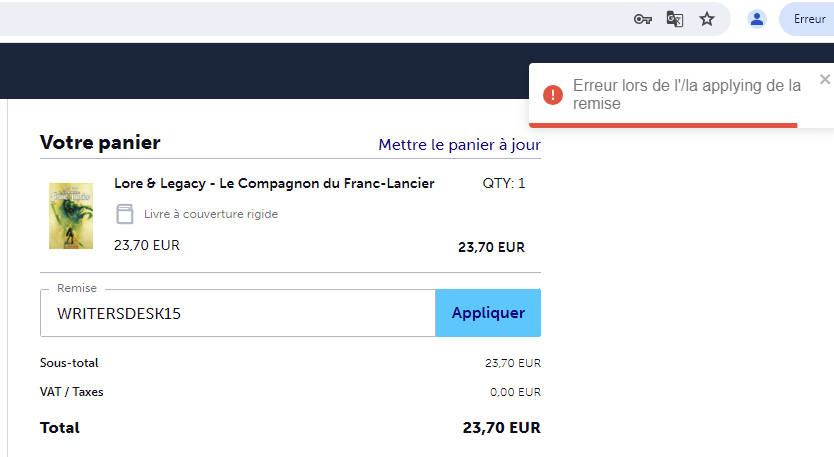Click the Erreur button in browser toolbar

point(808,19)
